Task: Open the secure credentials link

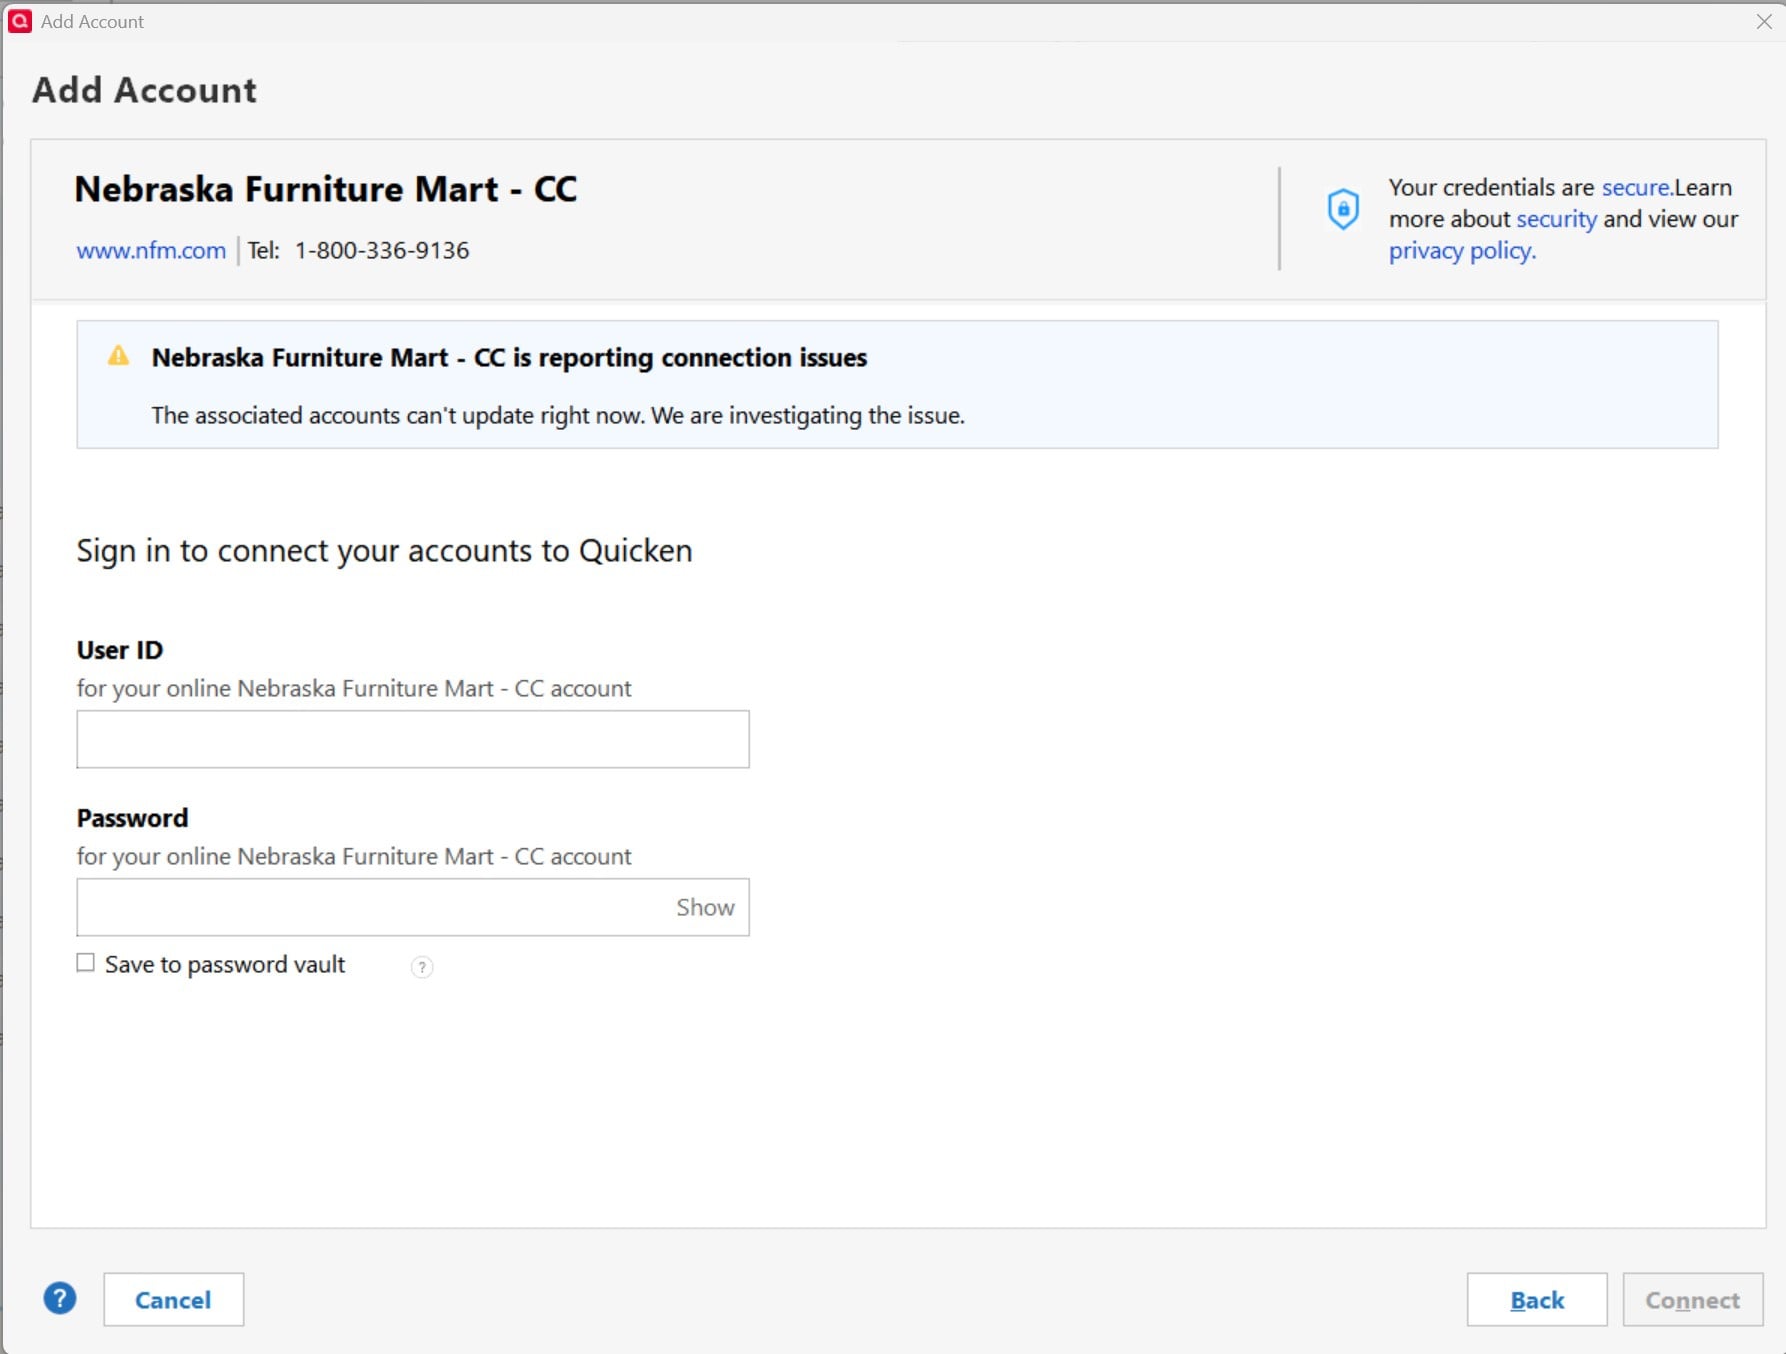Action: click(x=1635, y=187)
